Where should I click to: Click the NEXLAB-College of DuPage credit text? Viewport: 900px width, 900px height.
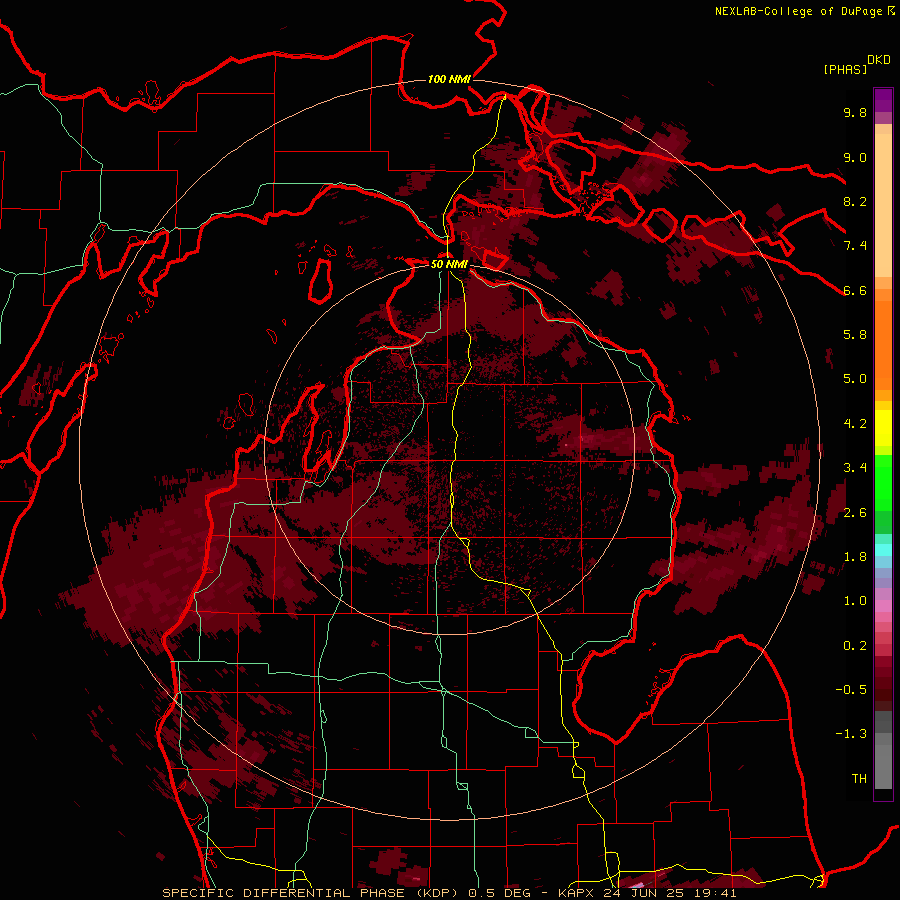pyautogui.click(x=799, y=11)
